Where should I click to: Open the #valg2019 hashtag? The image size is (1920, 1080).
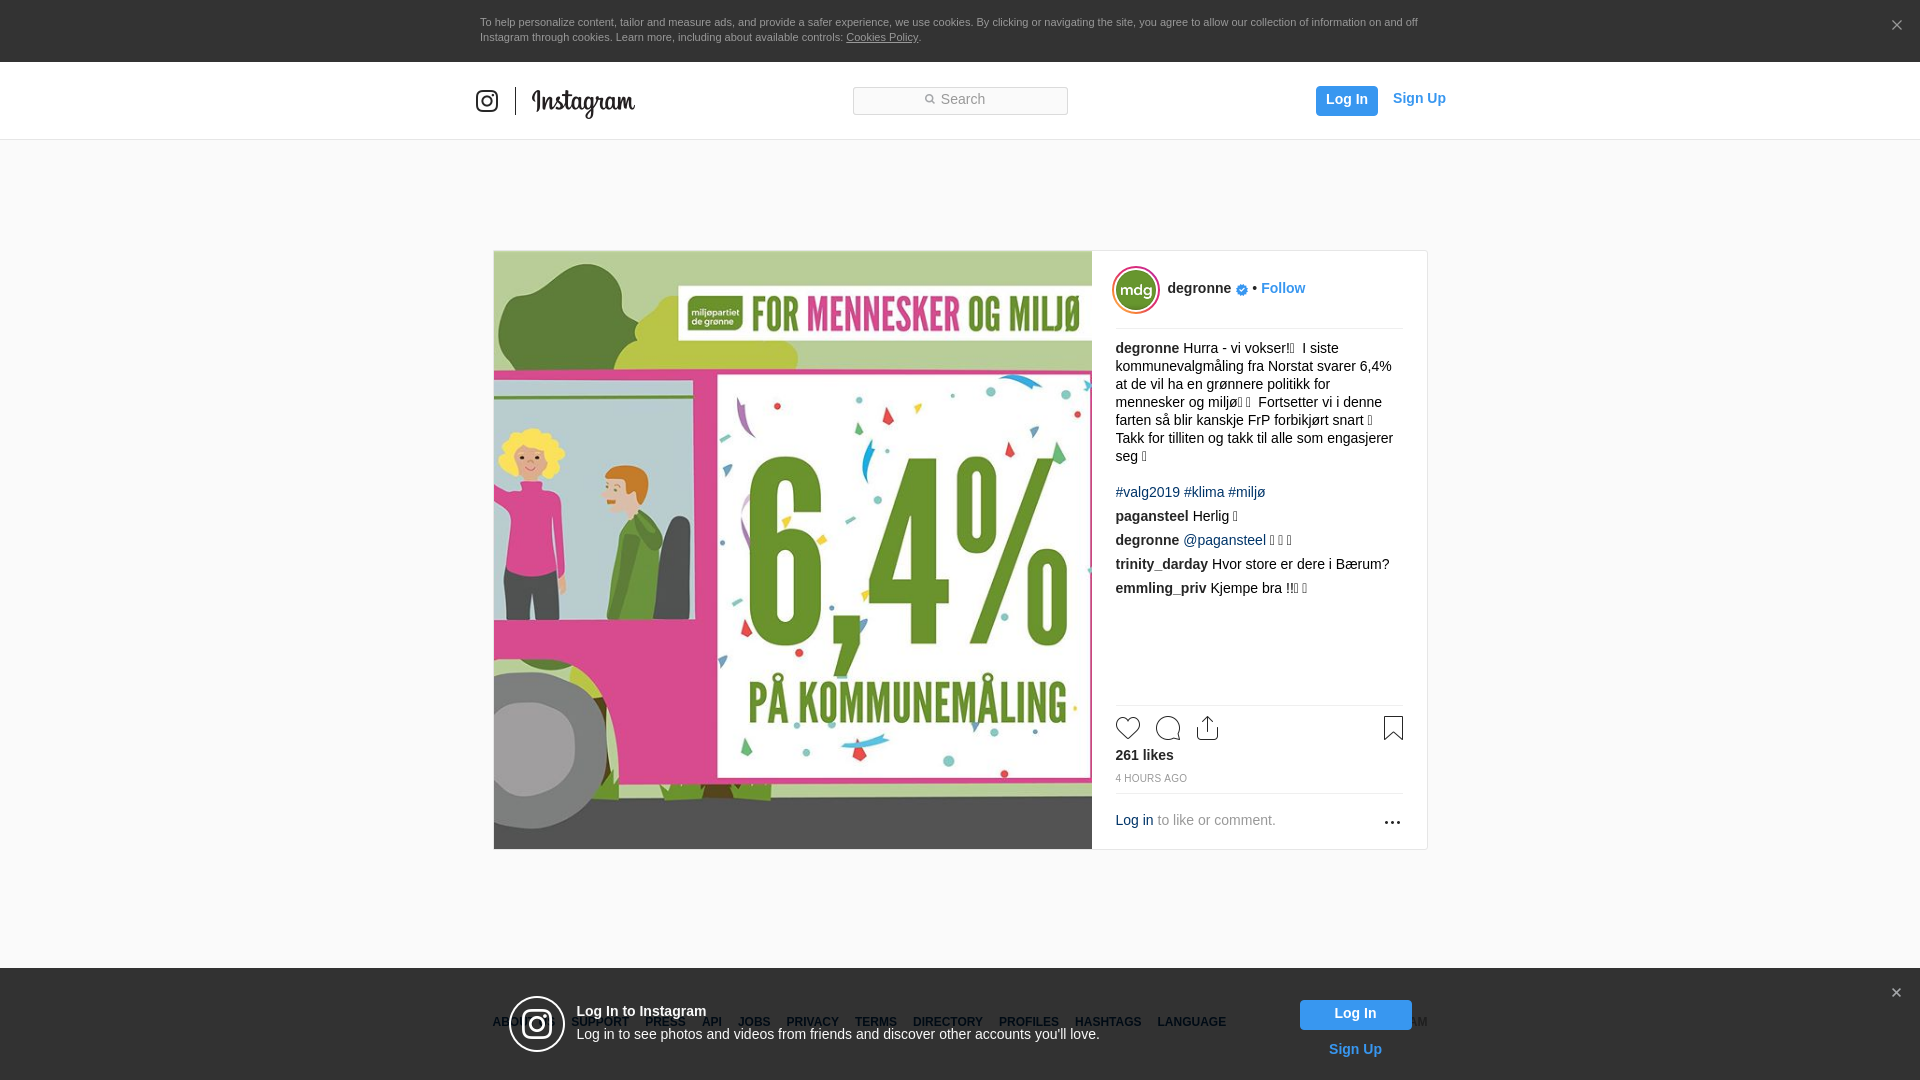pyautogui.click(x=1147, y=492)
